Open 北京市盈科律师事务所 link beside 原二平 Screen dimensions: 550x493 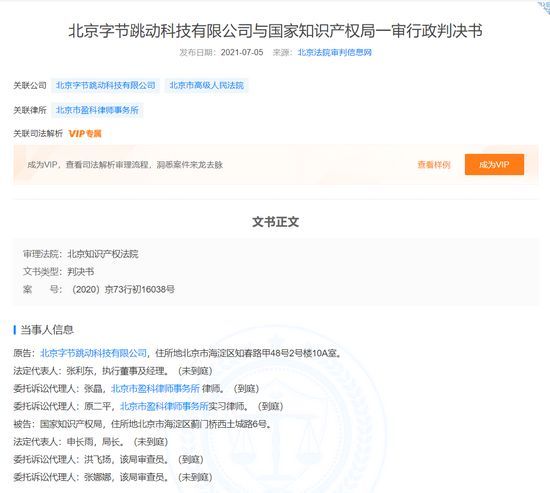pyautogui.click(x=164, y=406)
